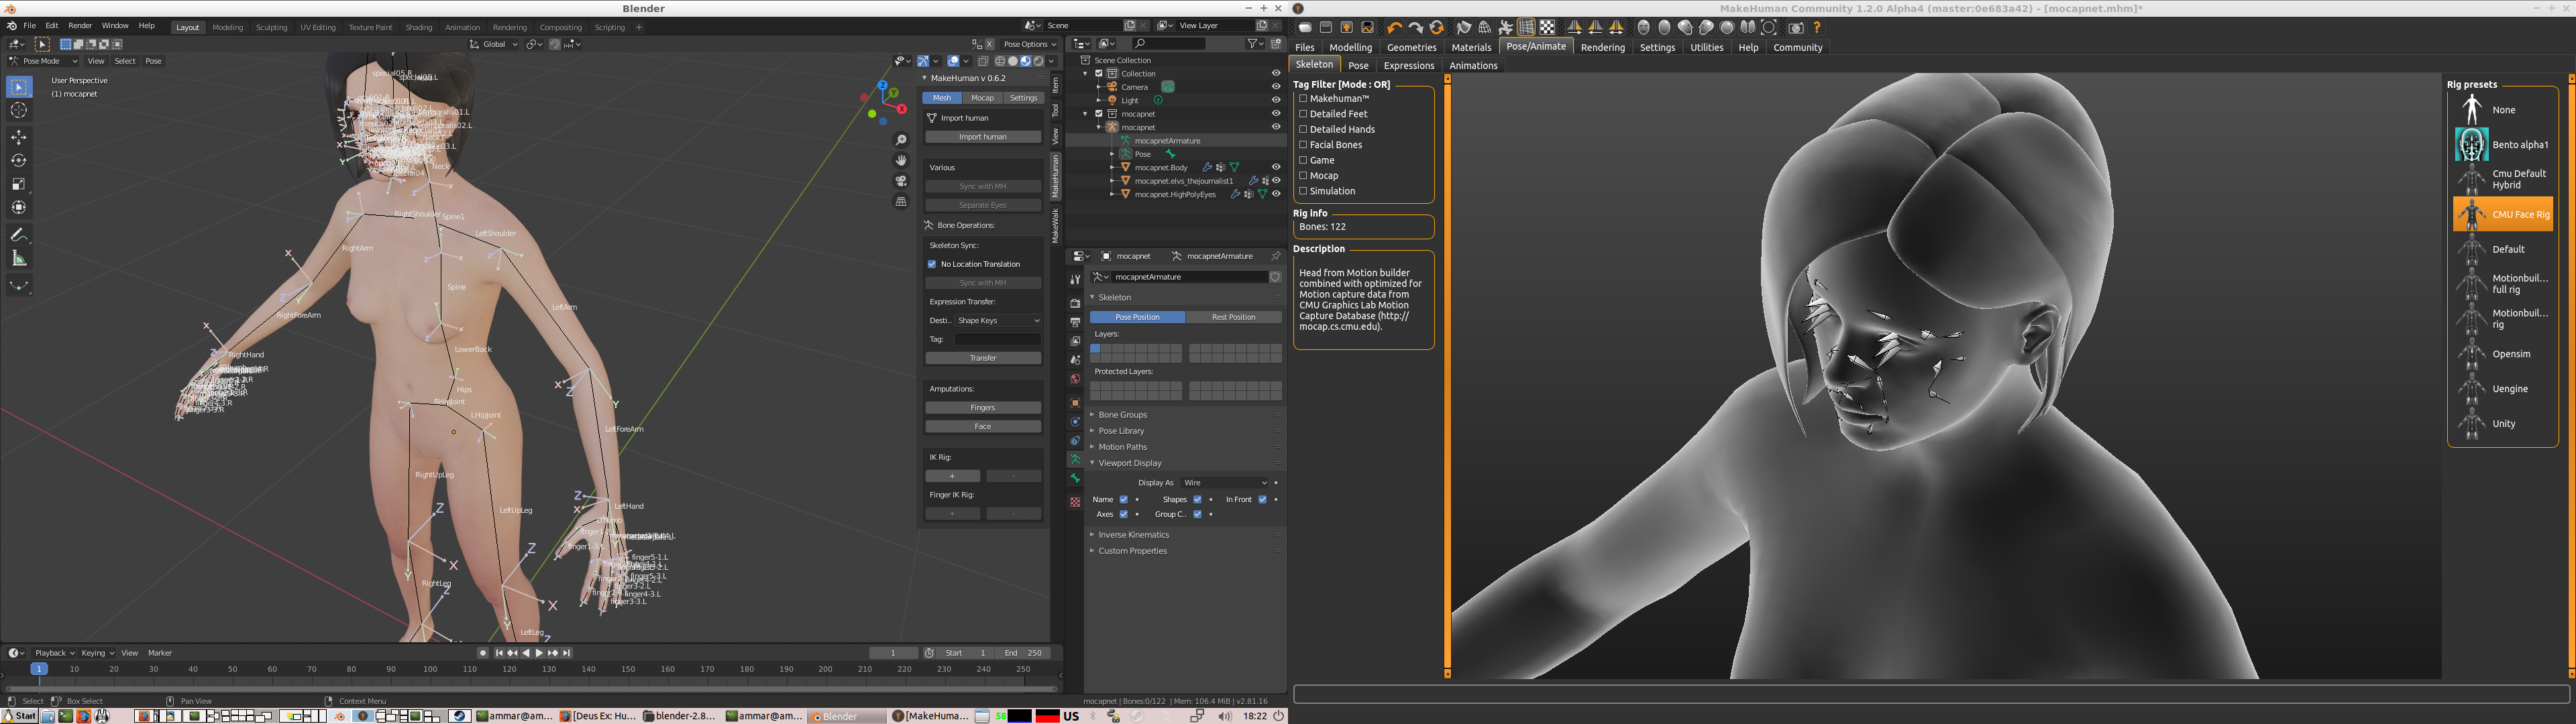Select the Annotate tool in Blender
Viewport: 2576px width, 724px height.
point(19,235)
